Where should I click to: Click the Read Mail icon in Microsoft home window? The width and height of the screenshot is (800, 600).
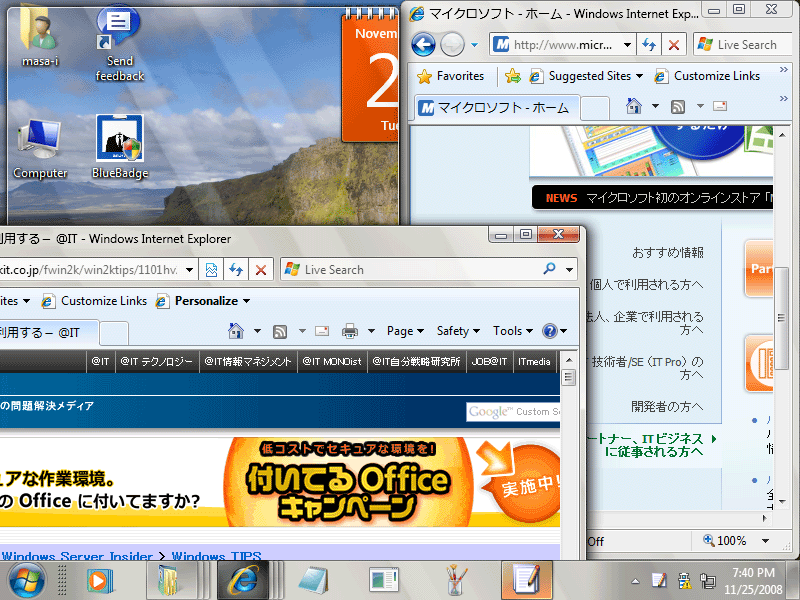[720, 106]
